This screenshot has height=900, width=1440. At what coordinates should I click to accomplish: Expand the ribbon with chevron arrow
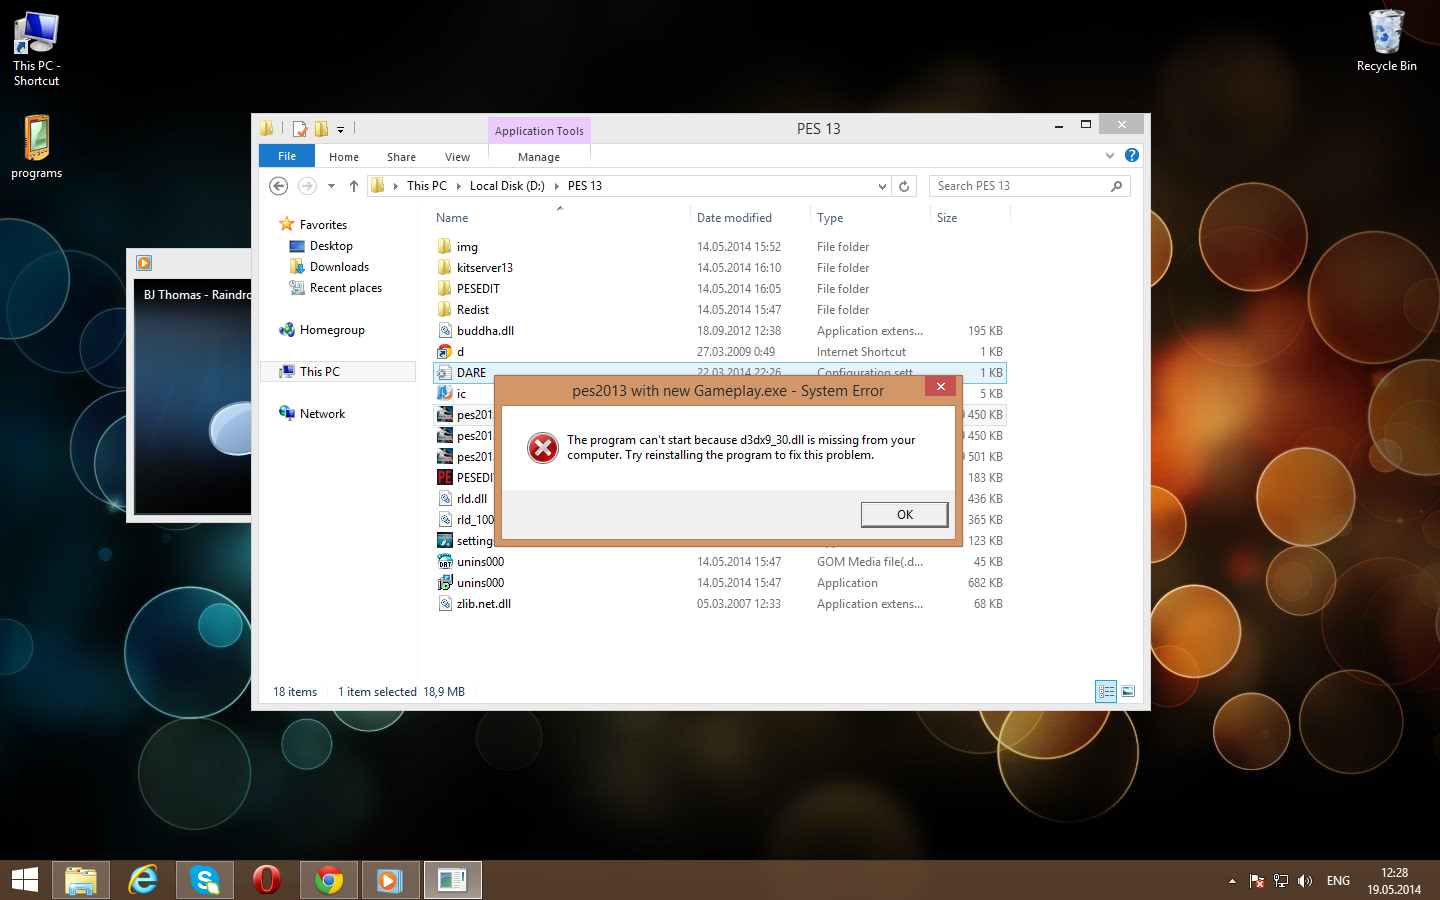(1109, 155)
